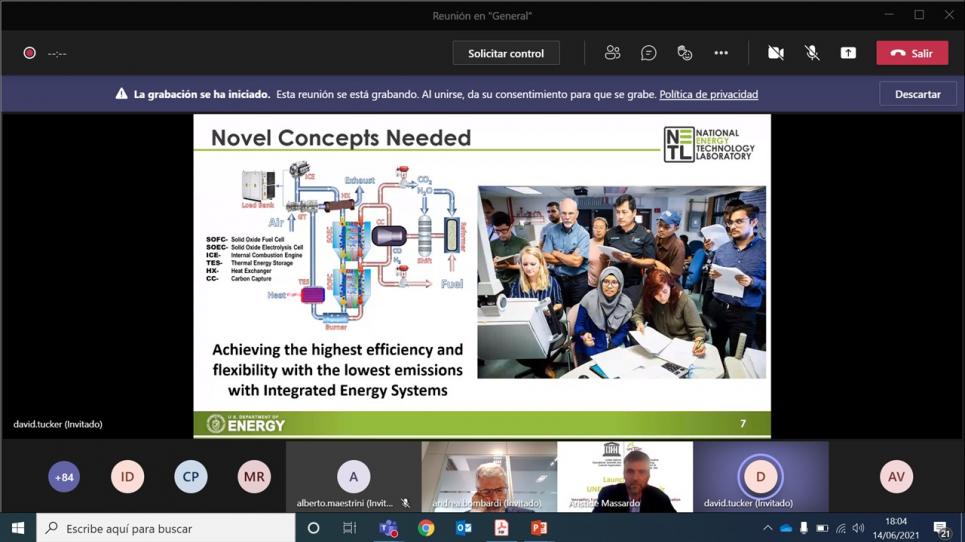This screenshot has width=965, height=542.
Task: Click the Solicitar control button
Action: pyautogui.click(x=506, y=53)
